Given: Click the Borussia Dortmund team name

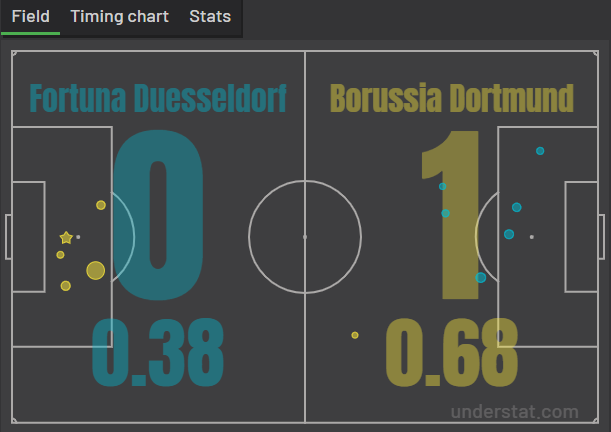Looking at the screenshot, I should coord(451,99).
